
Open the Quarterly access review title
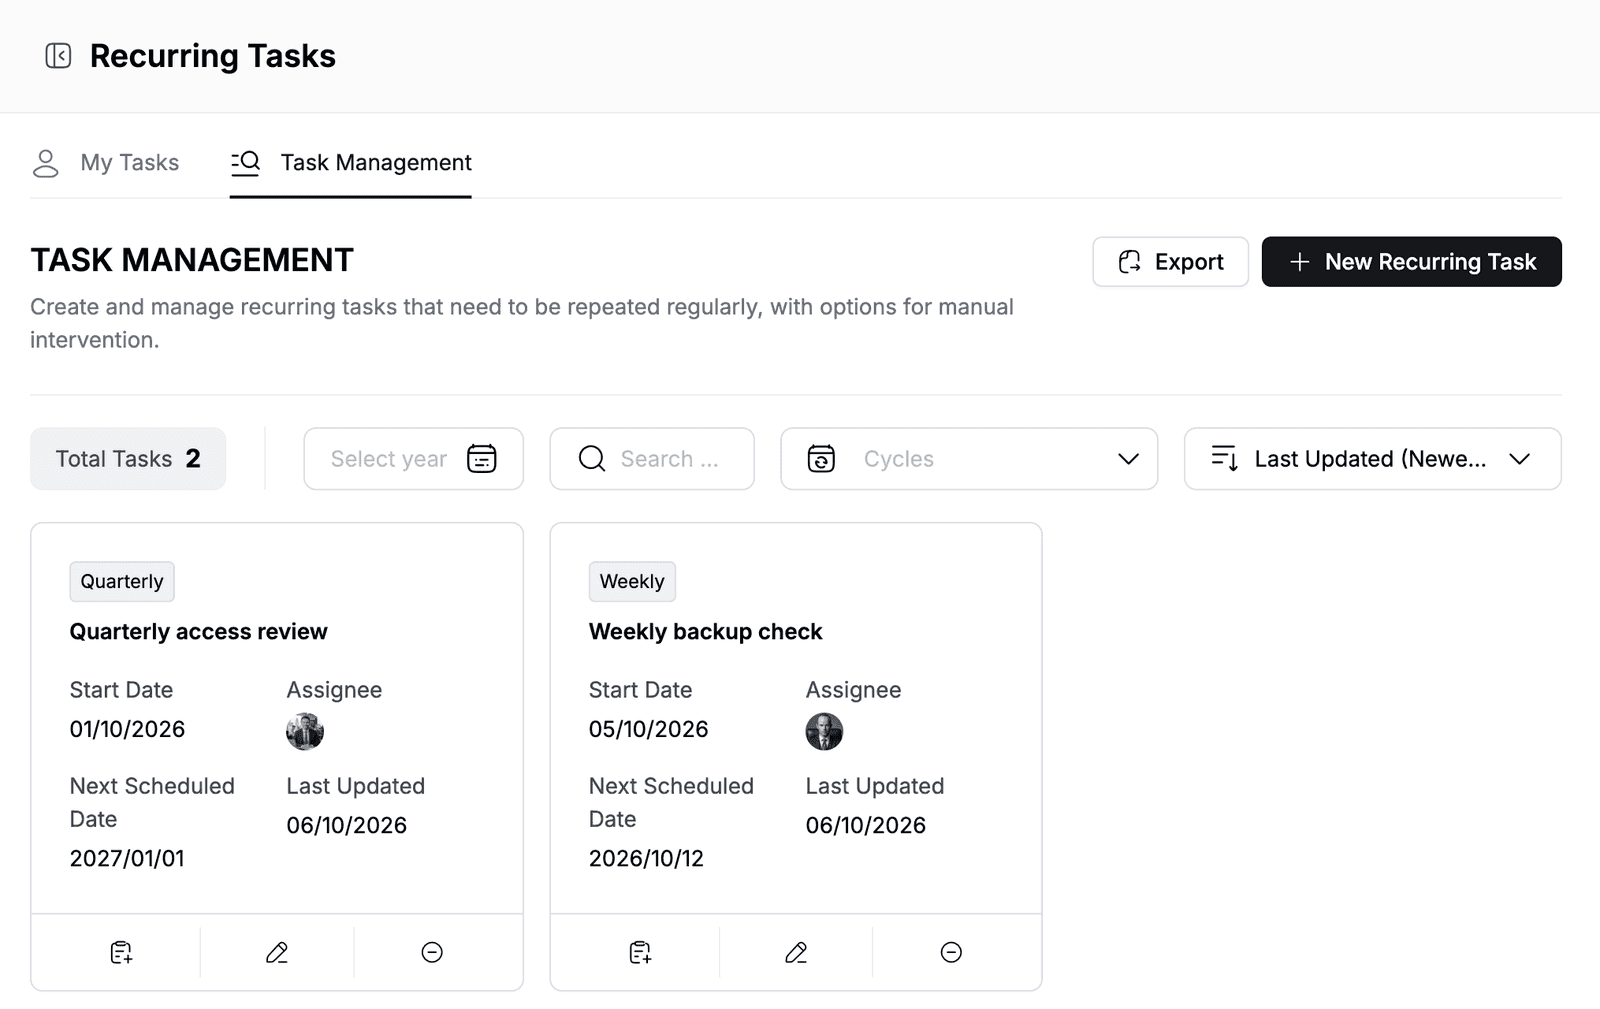[x=198, y=632]
